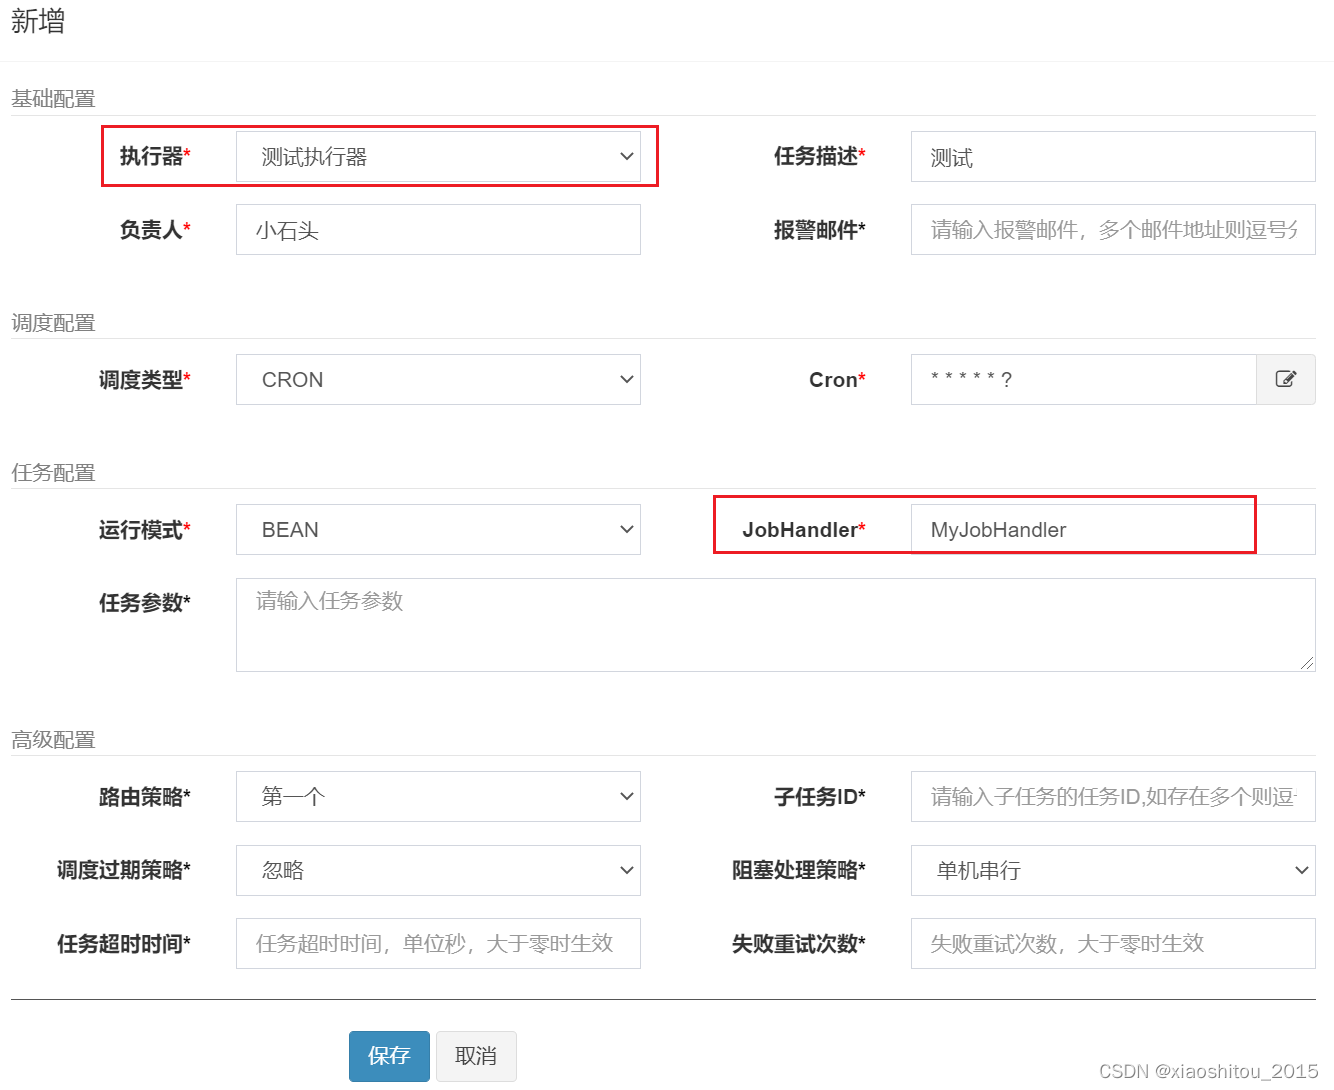Screen dimensions: 1334x1090
Task: Click the JobHandler input containing MyJobHandler
Action: tap(1113, 530)
